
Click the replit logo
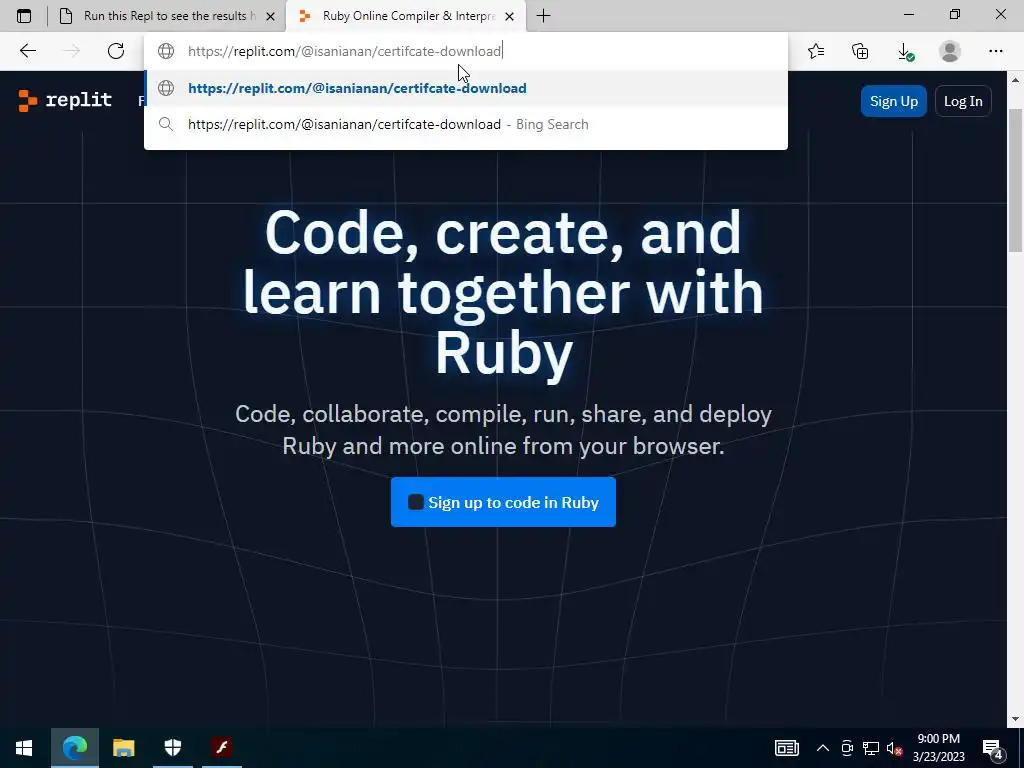click(x=65, y=100)
